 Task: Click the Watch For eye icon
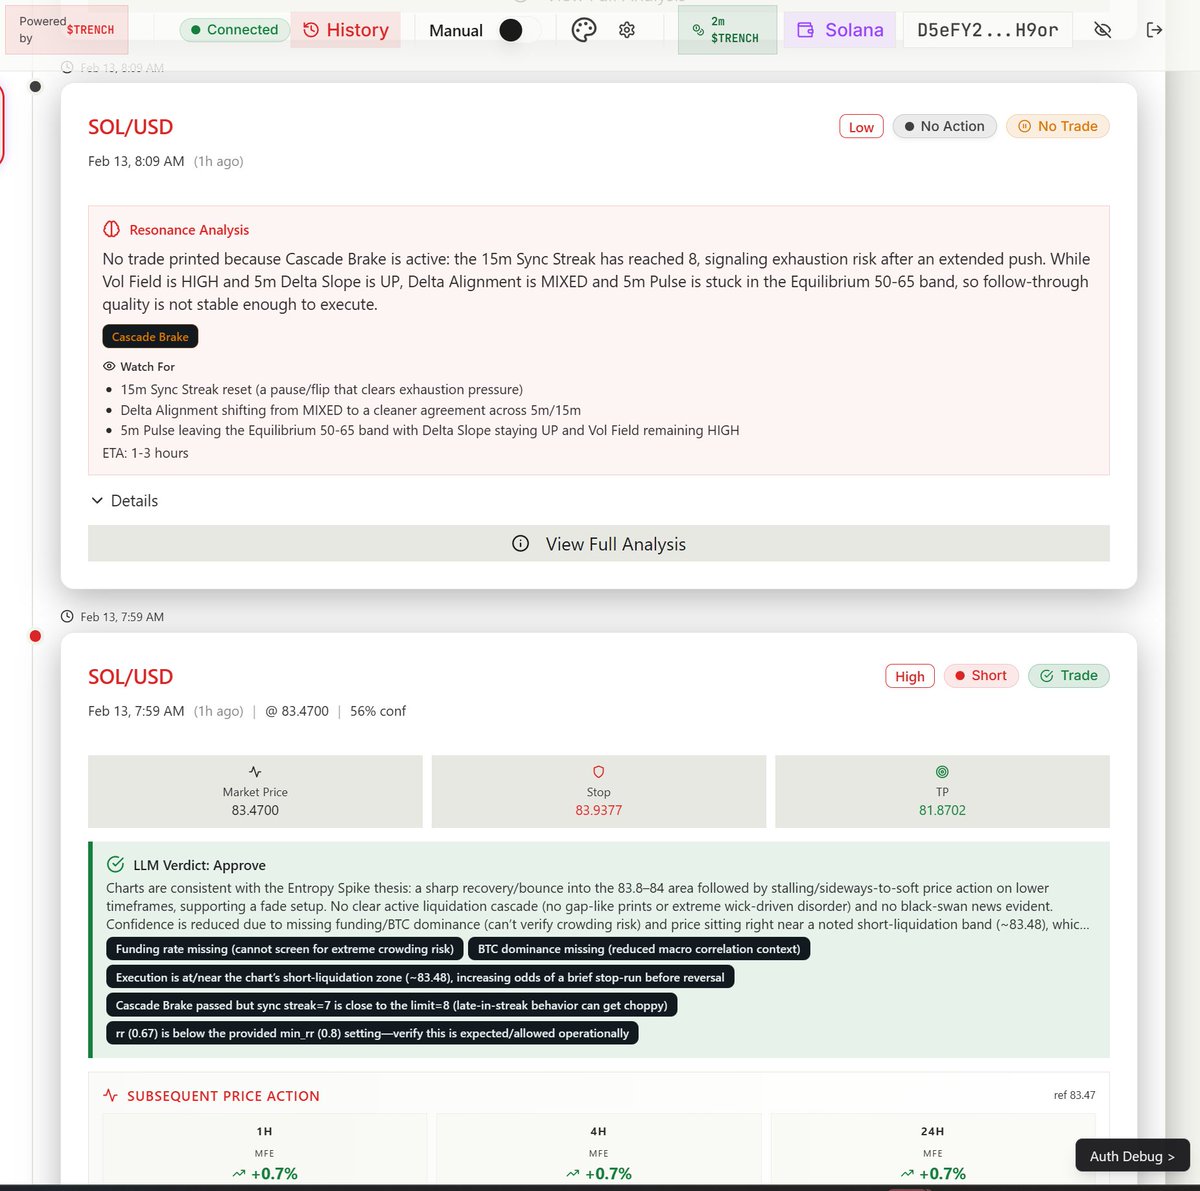[109, 367]
